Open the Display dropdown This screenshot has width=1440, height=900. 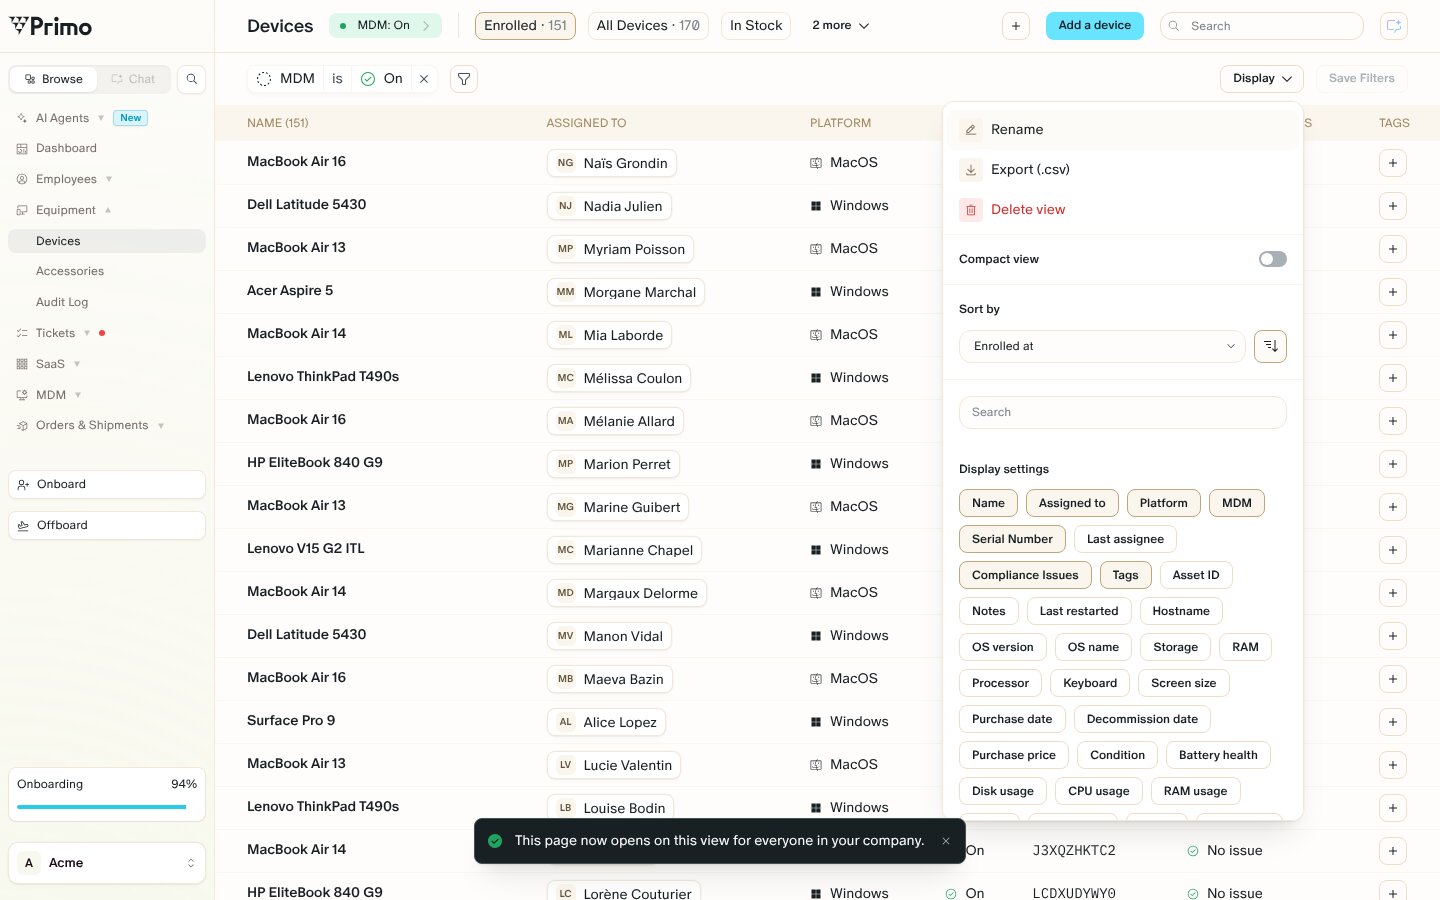pyautogui.click(x=1262, y=78)
